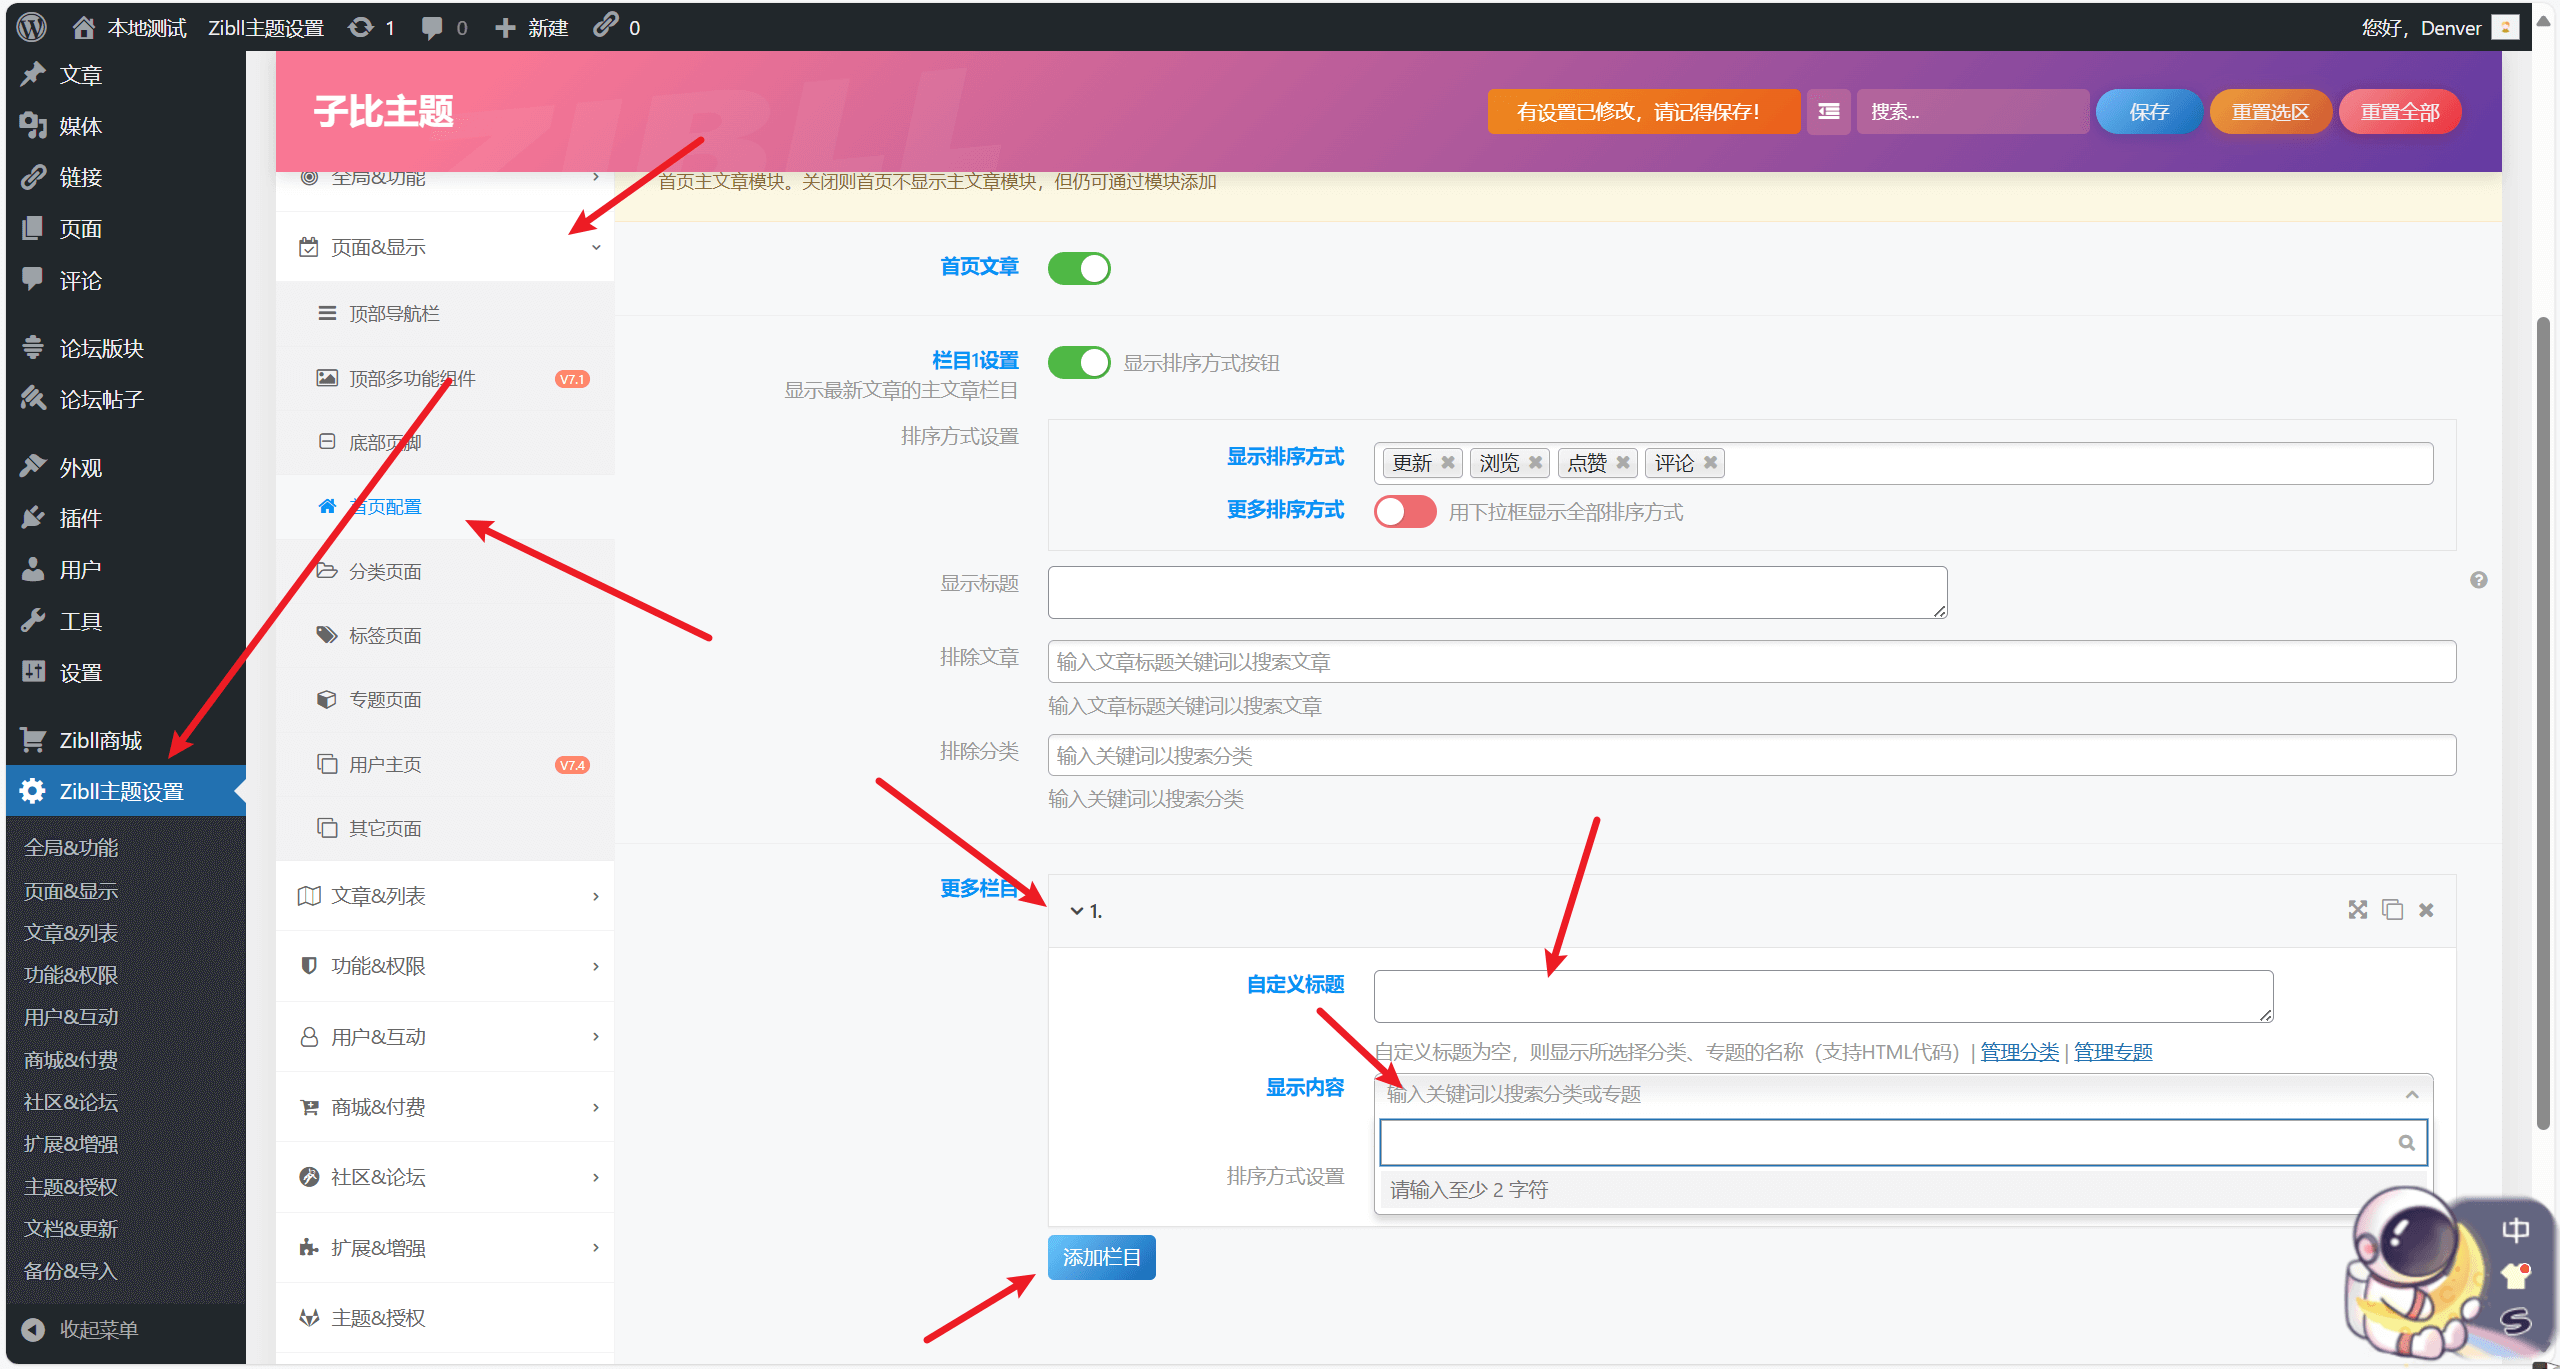2560x1369 pixels.
Task: Click the expand-all list icon beside search
Action: click(1828, 111)
